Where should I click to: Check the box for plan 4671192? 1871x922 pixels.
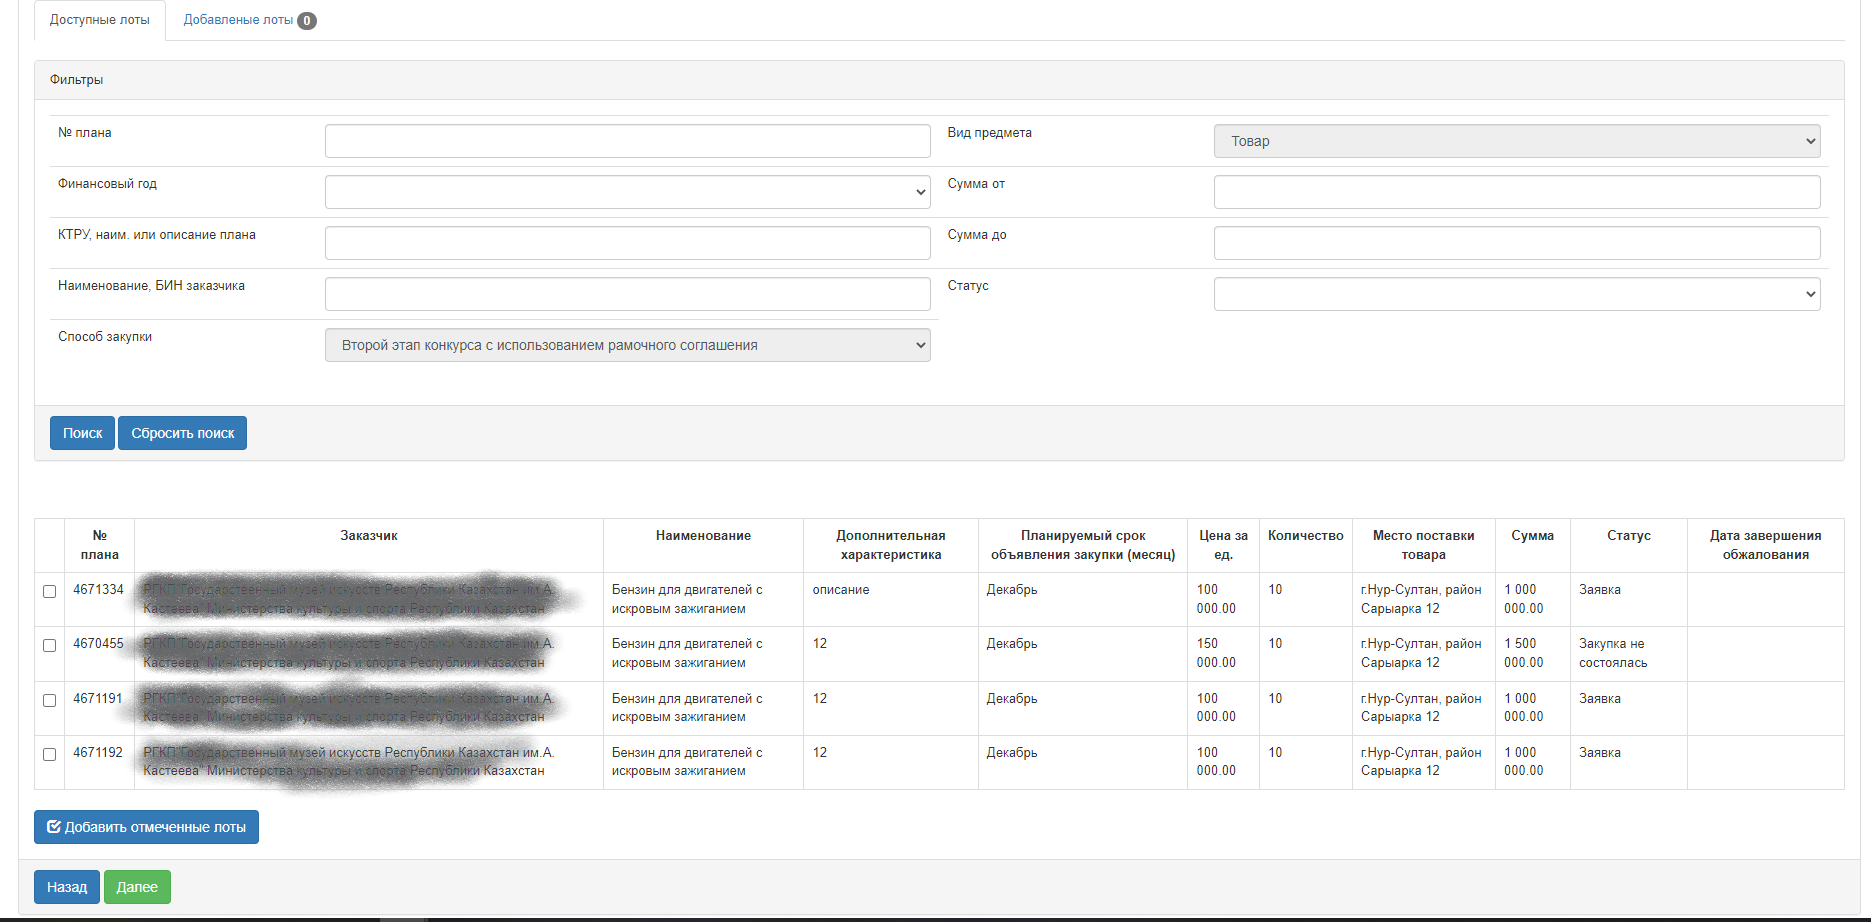pos(49,754)
